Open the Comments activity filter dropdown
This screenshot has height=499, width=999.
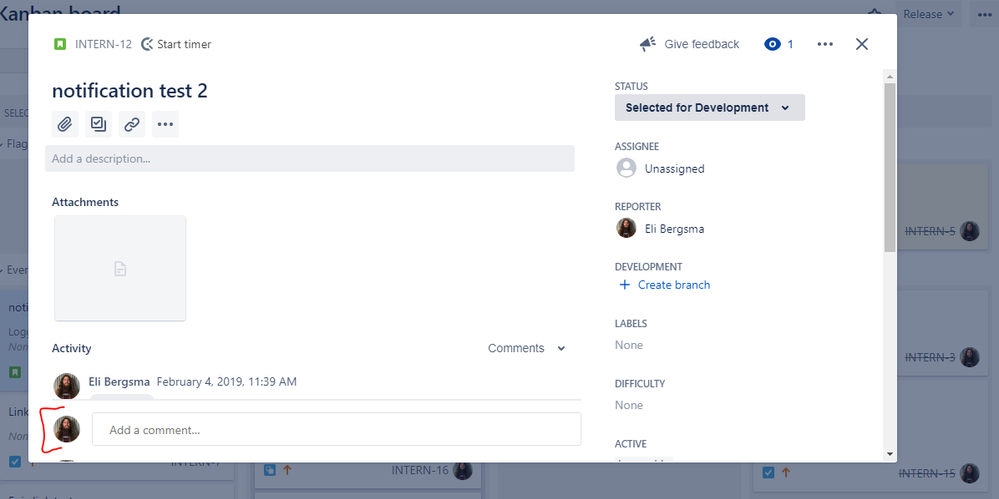526,348
